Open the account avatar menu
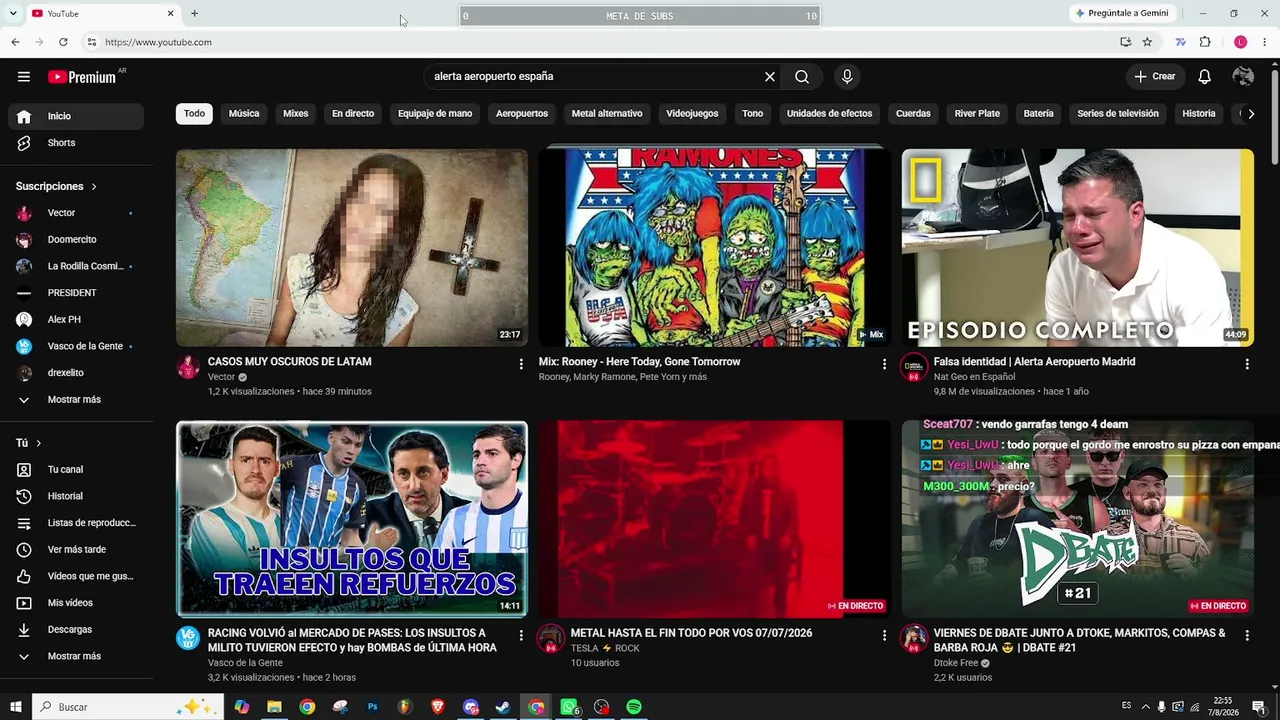1280x720 pixels. 1243,77
